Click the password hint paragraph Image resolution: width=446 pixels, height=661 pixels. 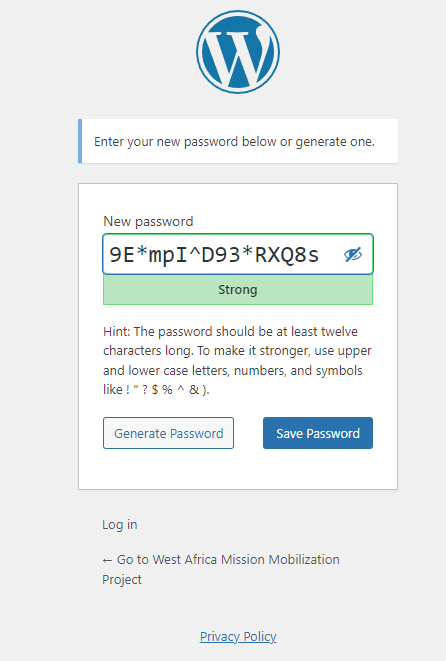click(237, 360)
